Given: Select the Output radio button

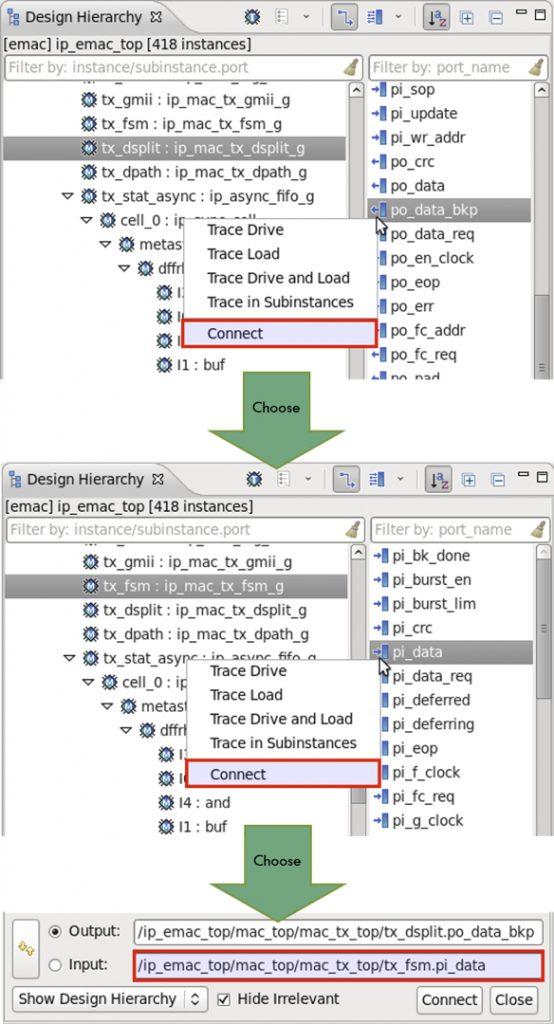Looking at the screenshot, I should pyautogui.click(x=56, y=932).
